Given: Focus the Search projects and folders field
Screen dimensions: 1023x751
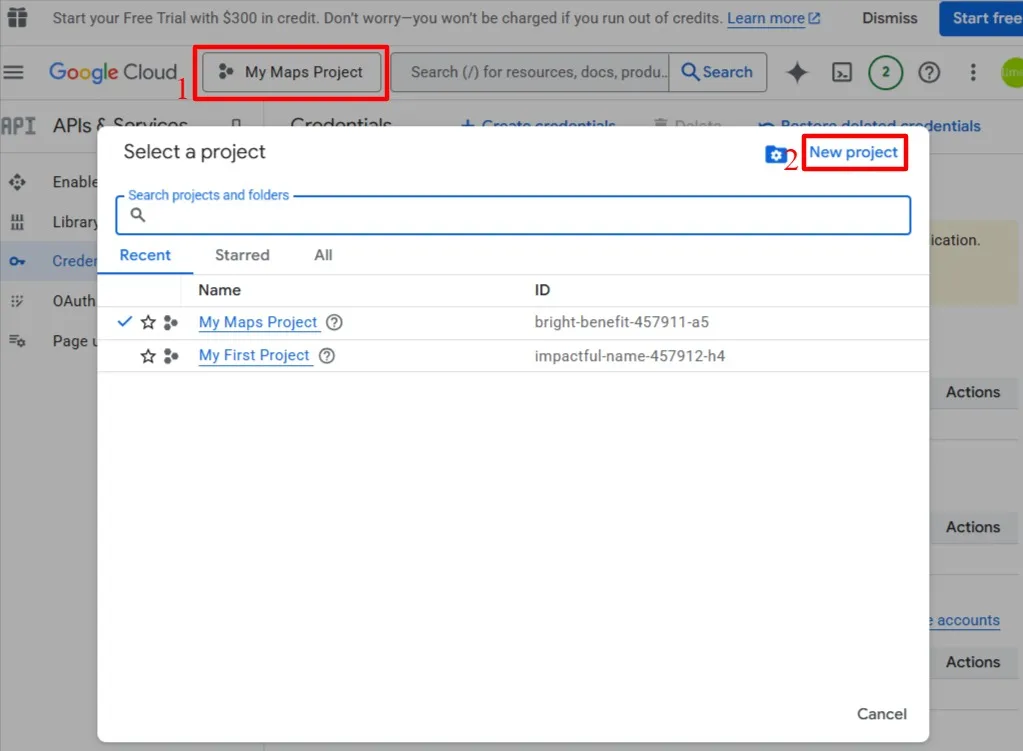Looking at the screenshot, I should (x=513, y=215).
